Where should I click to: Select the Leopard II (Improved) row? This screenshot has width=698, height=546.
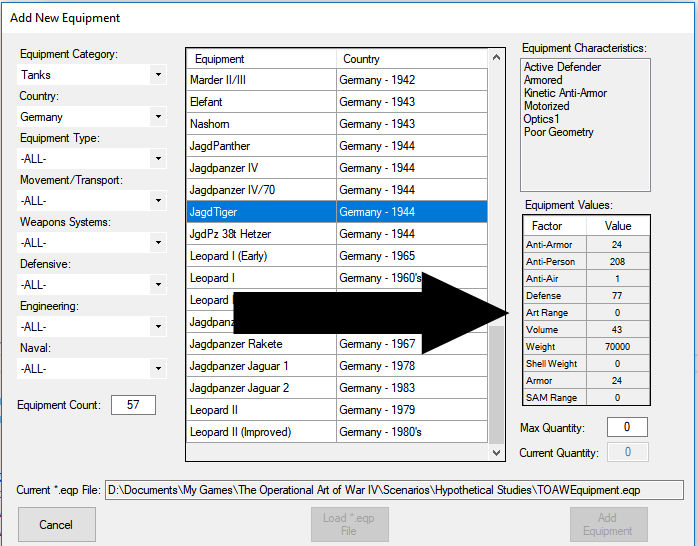(337, 432)
